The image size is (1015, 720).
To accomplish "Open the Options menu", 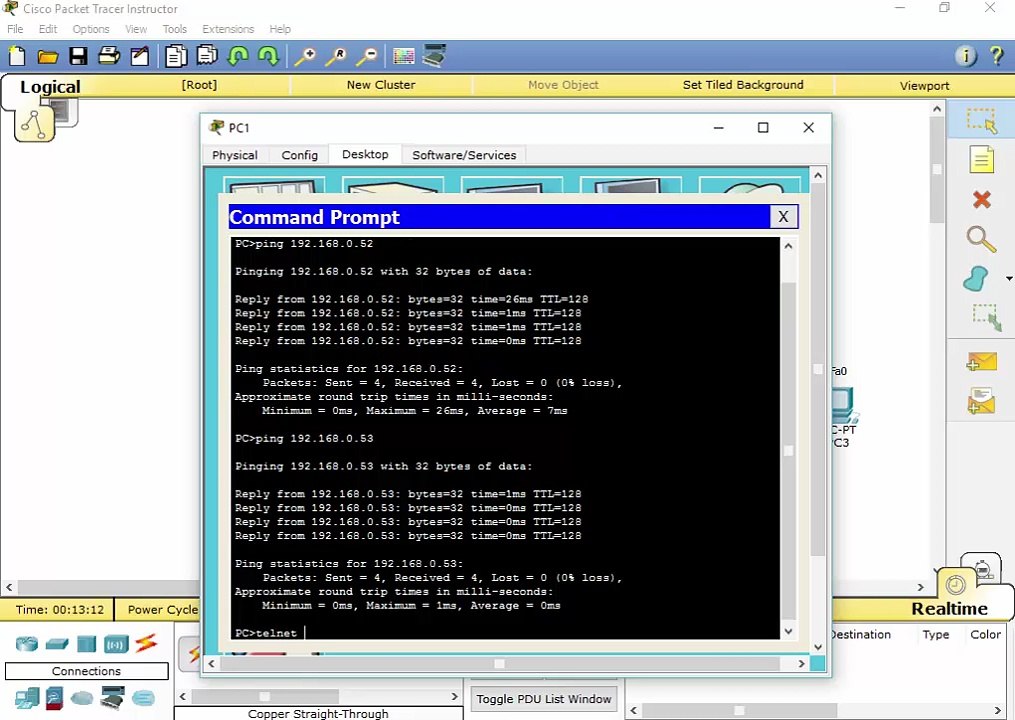I will click(91, 29).
